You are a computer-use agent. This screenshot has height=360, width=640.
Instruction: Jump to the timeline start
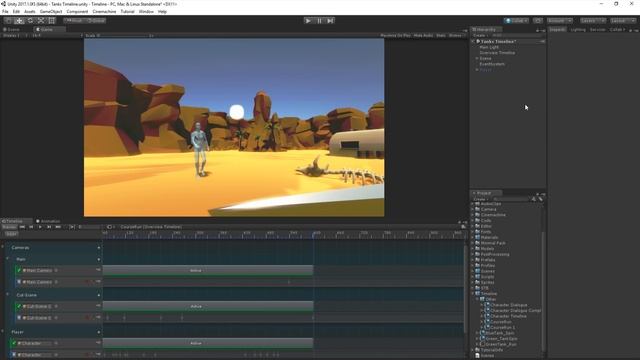tap(22, 227)
